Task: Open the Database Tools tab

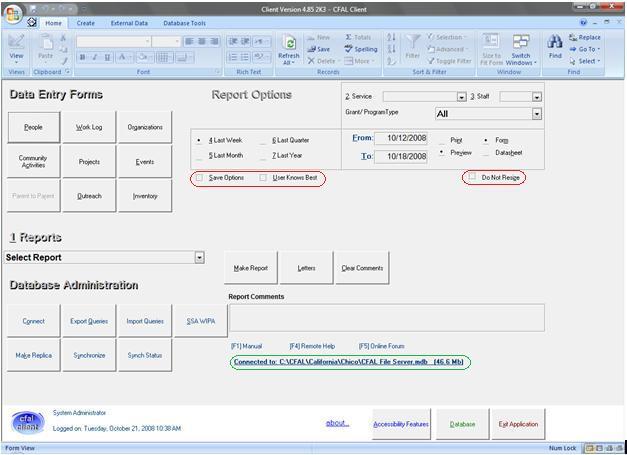Action: [x=184, y=23]
